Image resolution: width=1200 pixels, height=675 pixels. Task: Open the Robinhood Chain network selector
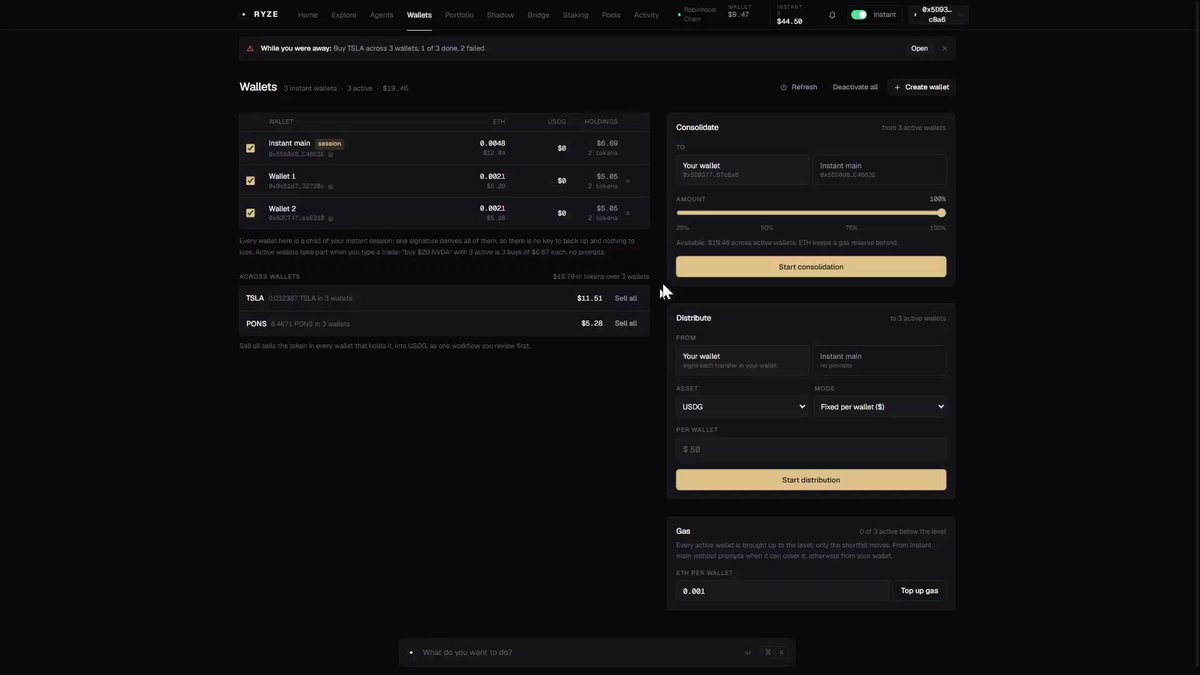coord(697,15)
